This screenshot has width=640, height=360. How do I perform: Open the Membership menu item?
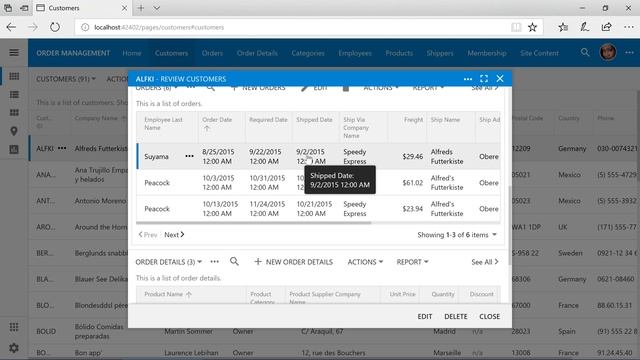tap(487, 53)
